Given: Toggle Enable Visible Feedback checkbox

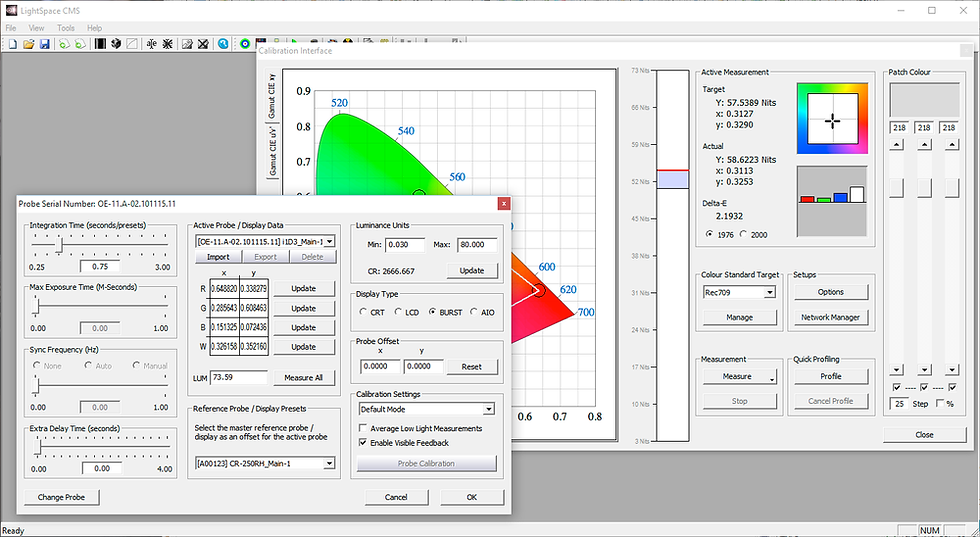Looking at the screenshot, I should pyautogui.click(x=362, y=443).
